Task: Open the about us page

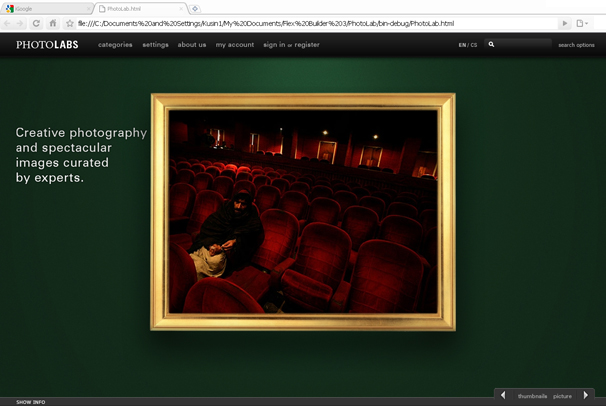Action: click(x=192, y=45)
